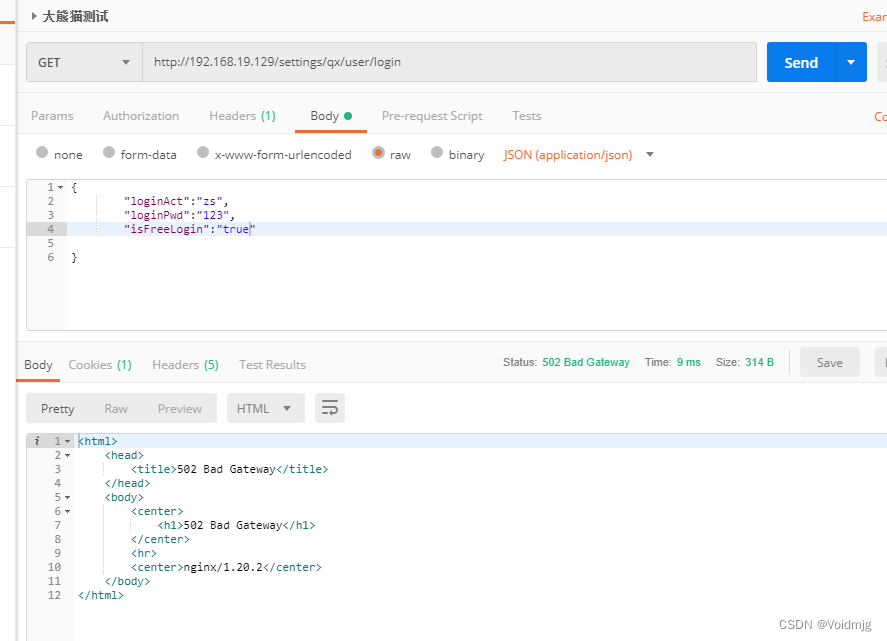Viewport: 887px width, 641px height.
Task: Click the h1 502 Bad Gateway response line
Action: coord(236,525)
